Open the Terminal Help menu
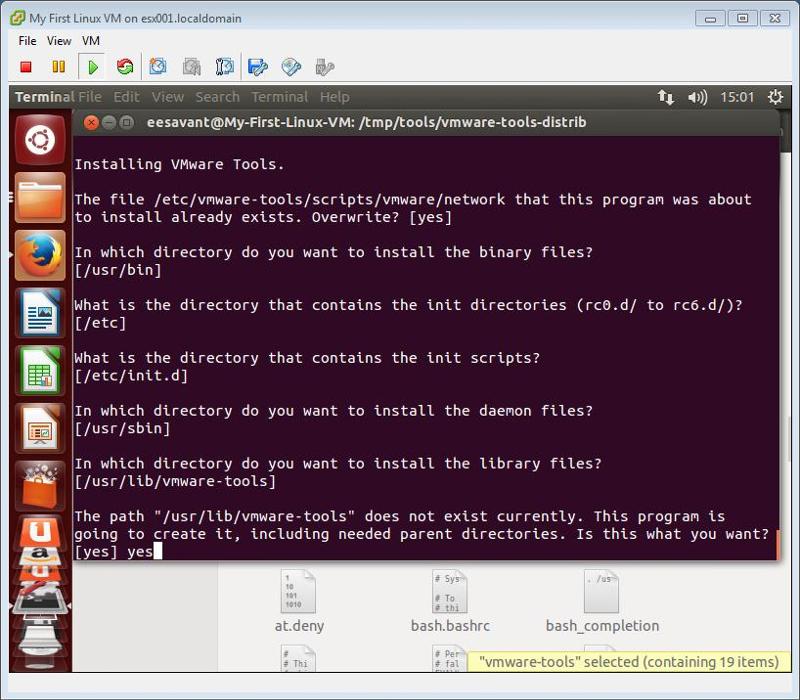The width and height of the screenshot is (800, 700). tap(335, 97)
